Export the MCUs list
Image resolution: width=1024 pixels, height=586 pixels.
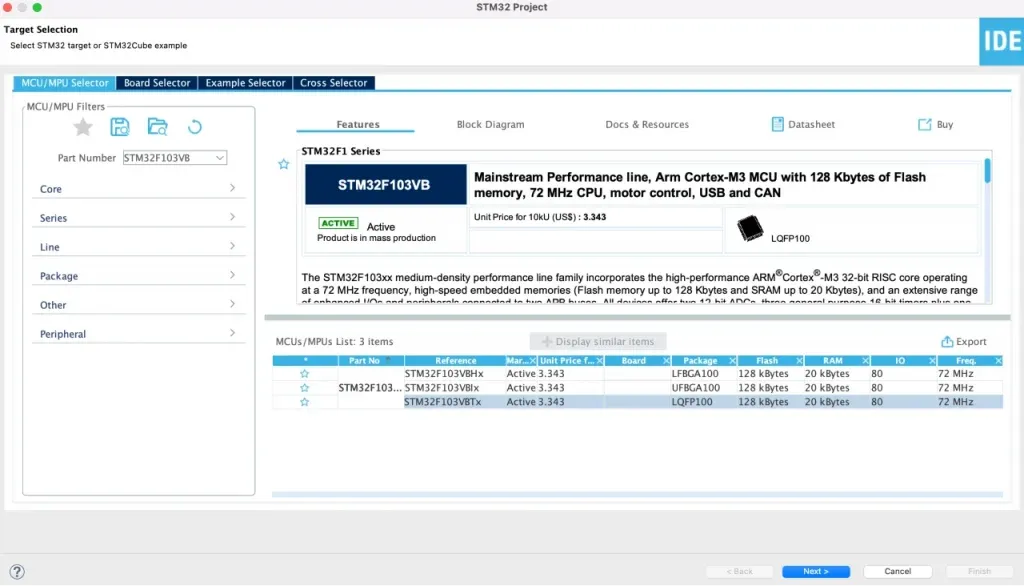[963, 341]
